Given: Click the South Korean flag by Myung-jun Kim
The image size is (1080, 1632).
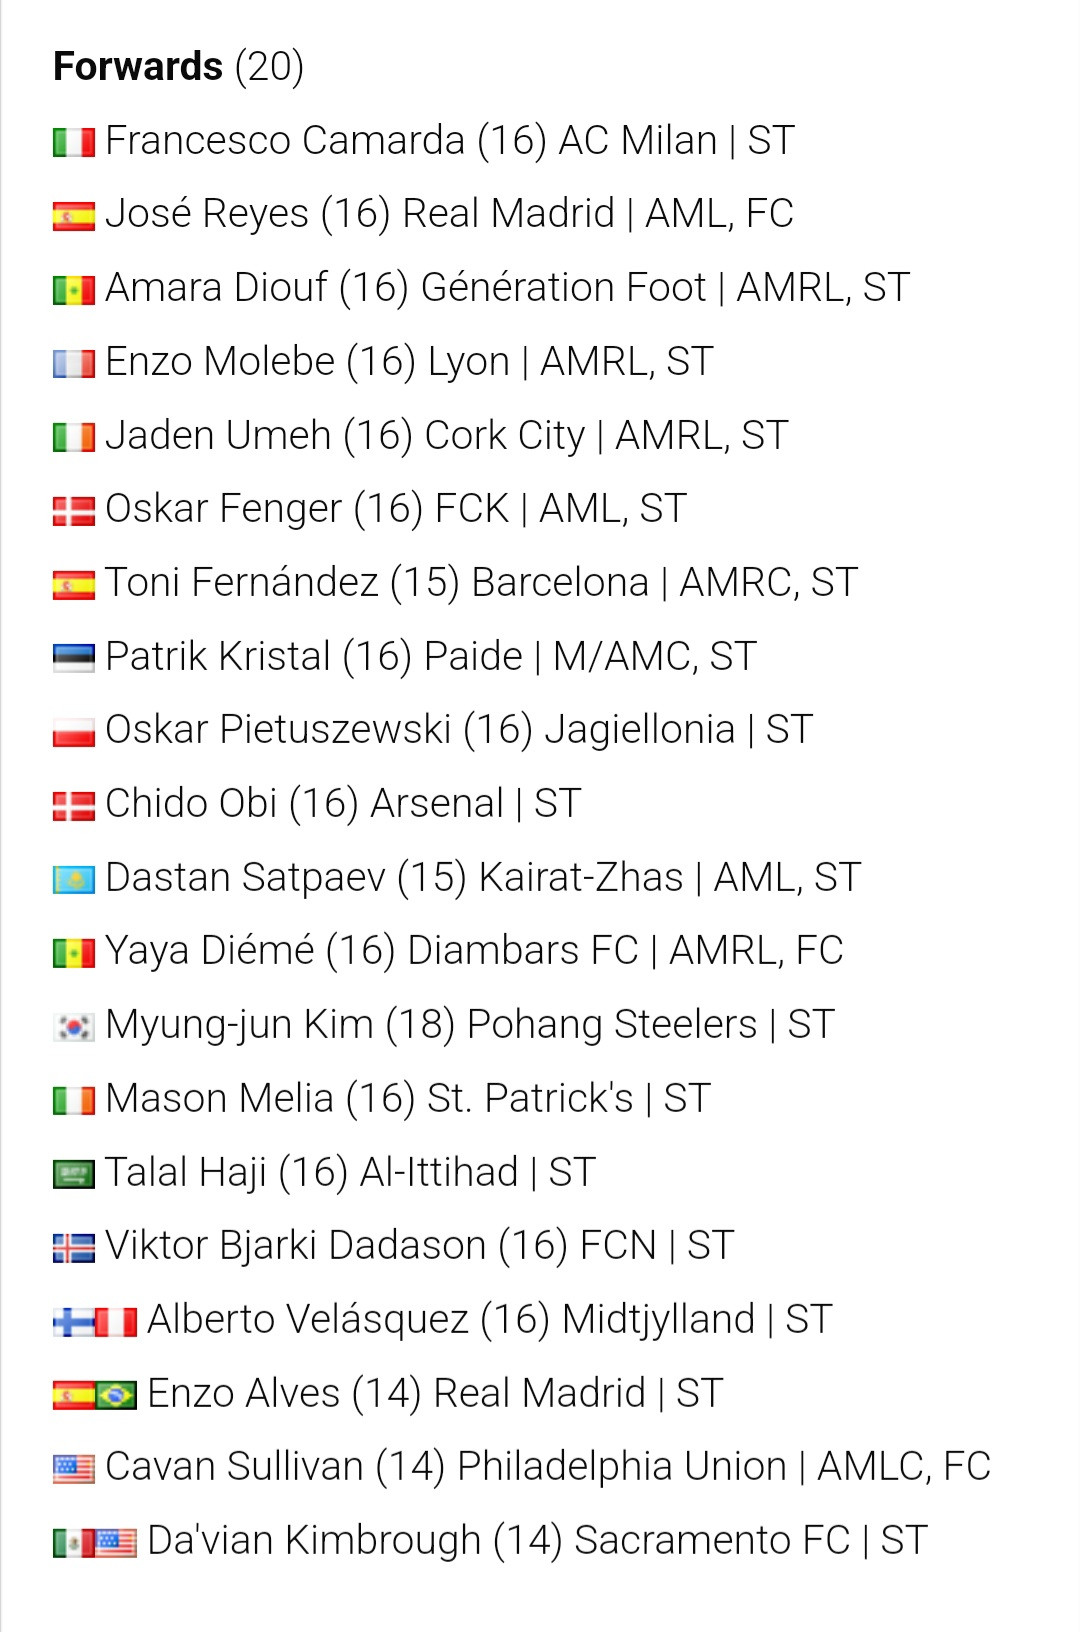Looking at the screenshot, I should [74, 1027].
